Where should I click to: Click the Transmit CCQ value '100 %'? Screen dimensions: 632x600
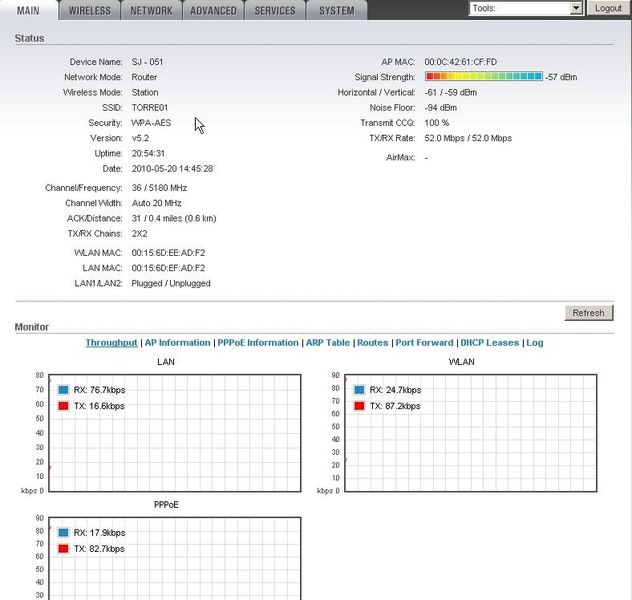click(x=437, y=123)
